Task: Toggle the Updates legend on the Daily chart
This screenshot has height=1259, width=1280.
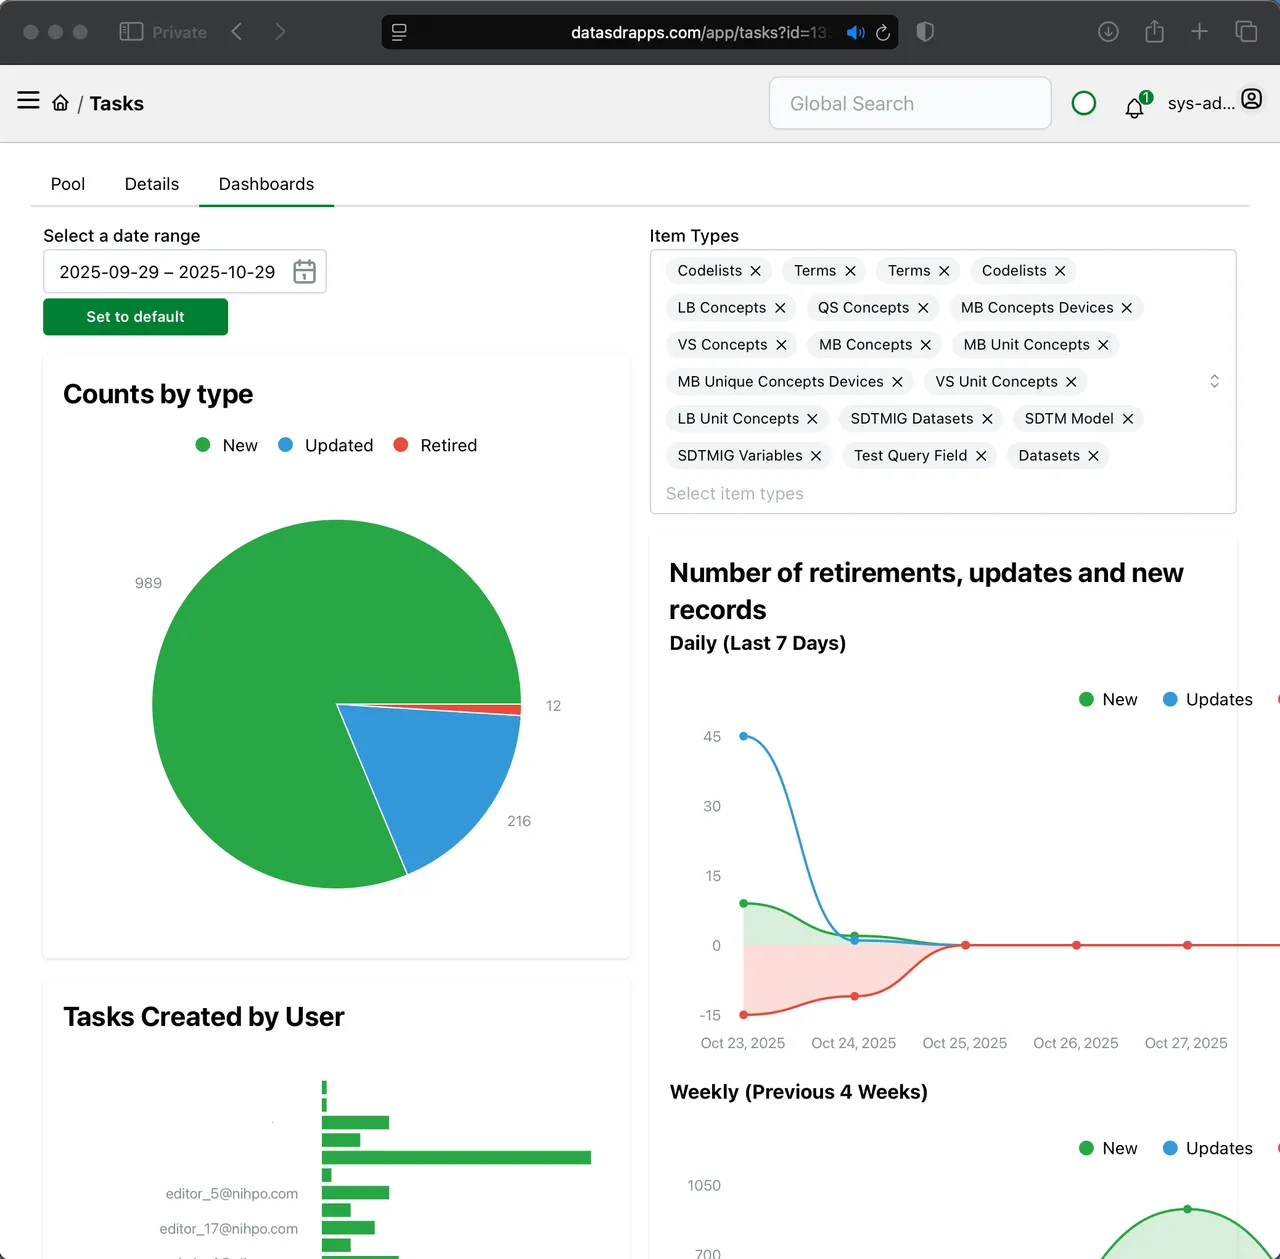Action: pyautogui.click(x=1208, y=699)
